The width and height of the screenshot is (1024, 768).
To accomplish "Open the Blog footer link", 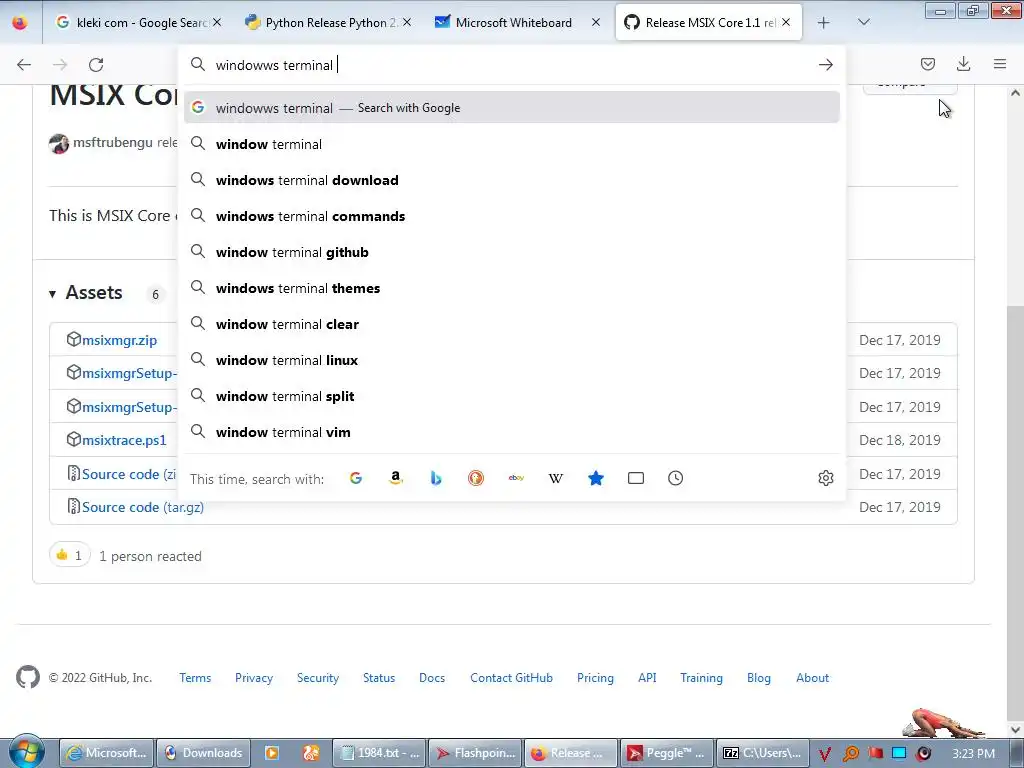I will click(x=758, y=678).
